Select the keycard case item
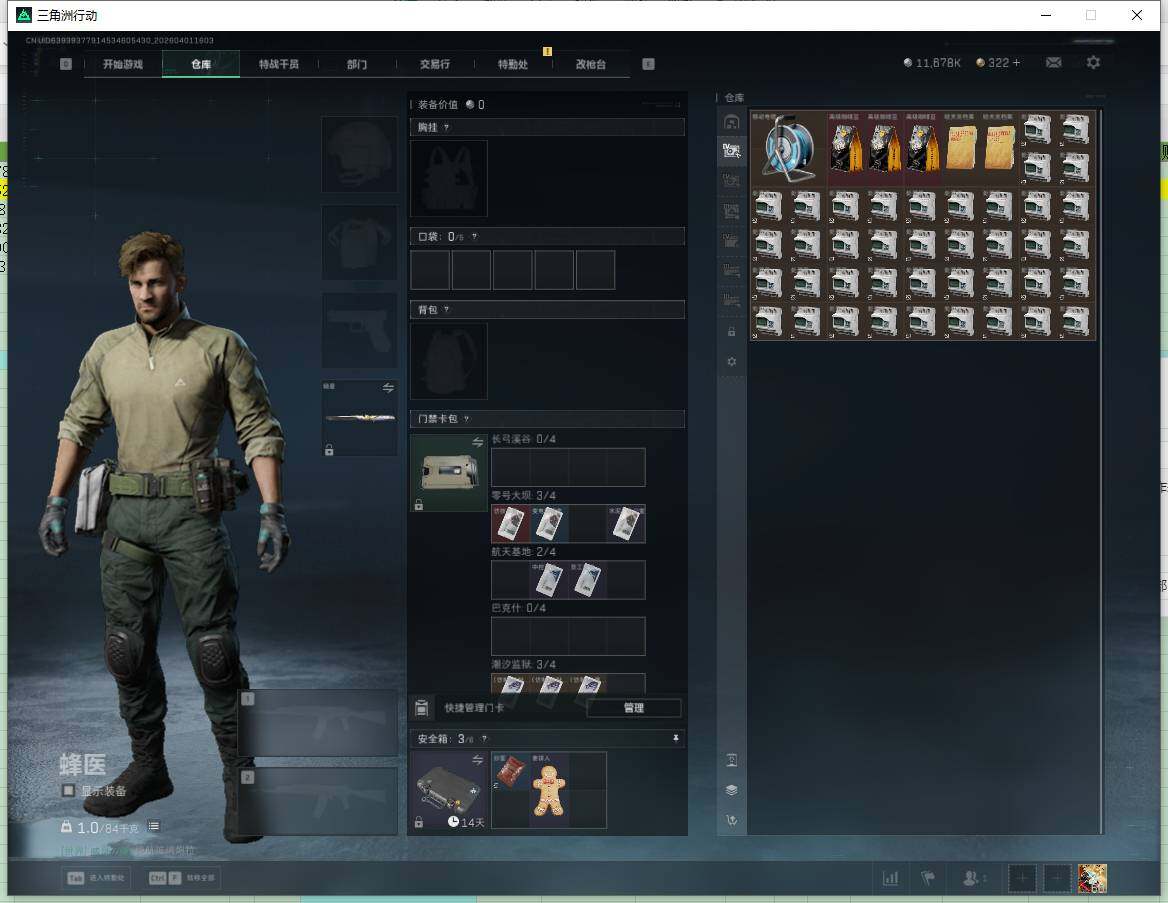The height and width of the screenshot is (903, 1168). click(449, 473)
